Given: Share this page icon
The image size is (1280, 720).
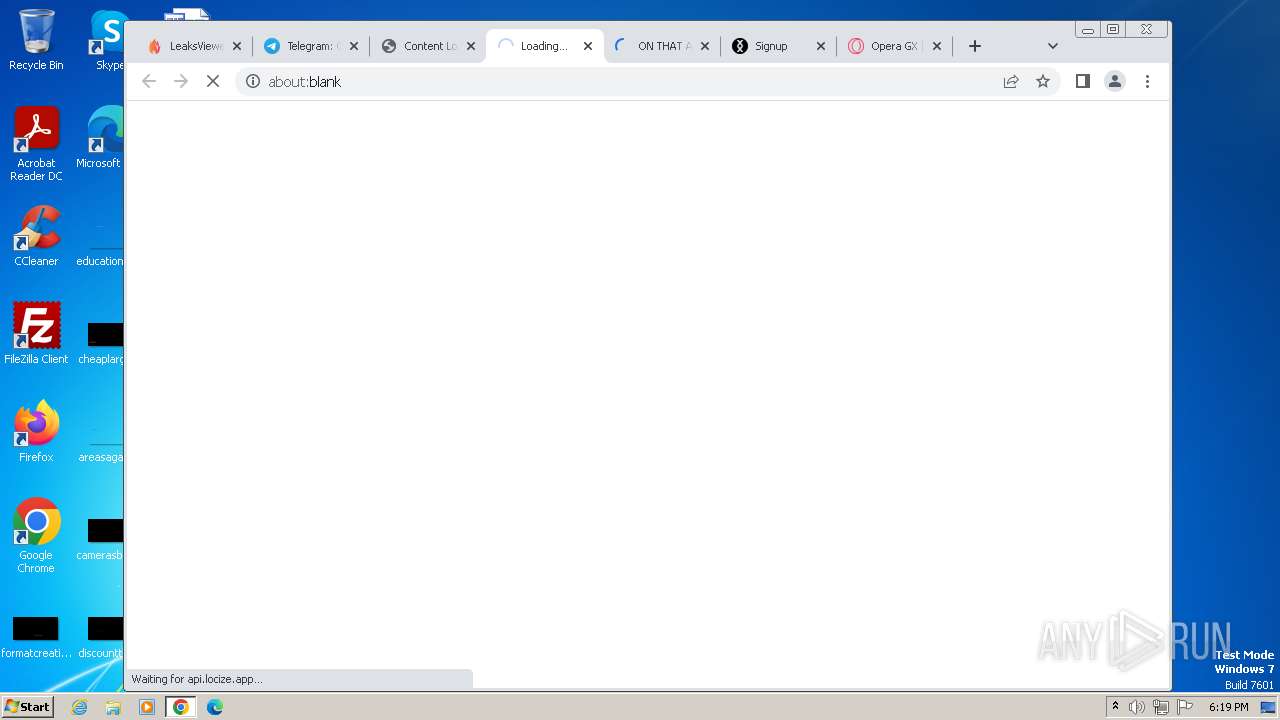Looking at the screenshot, I should click(x=1011, y=81).
